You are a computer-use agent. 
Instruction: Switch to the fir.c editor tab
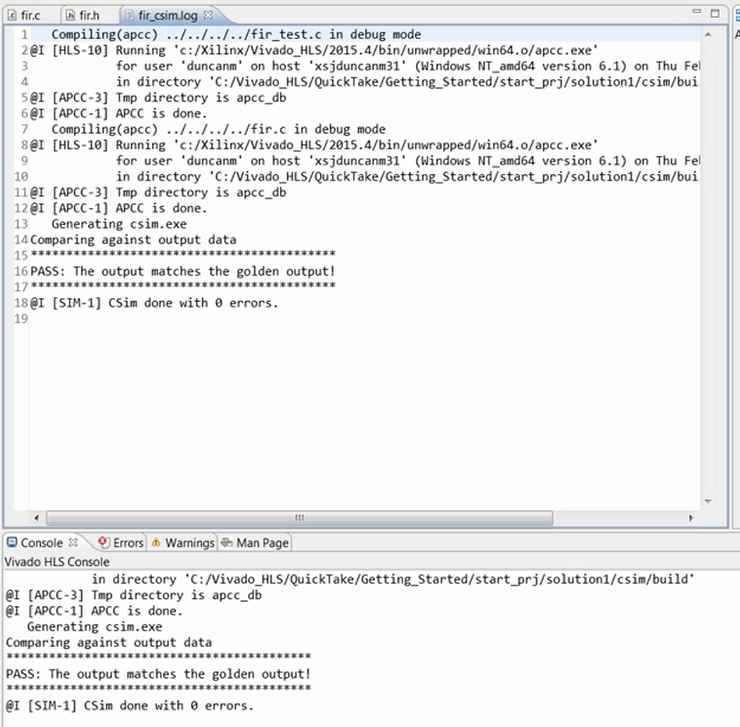28,16
